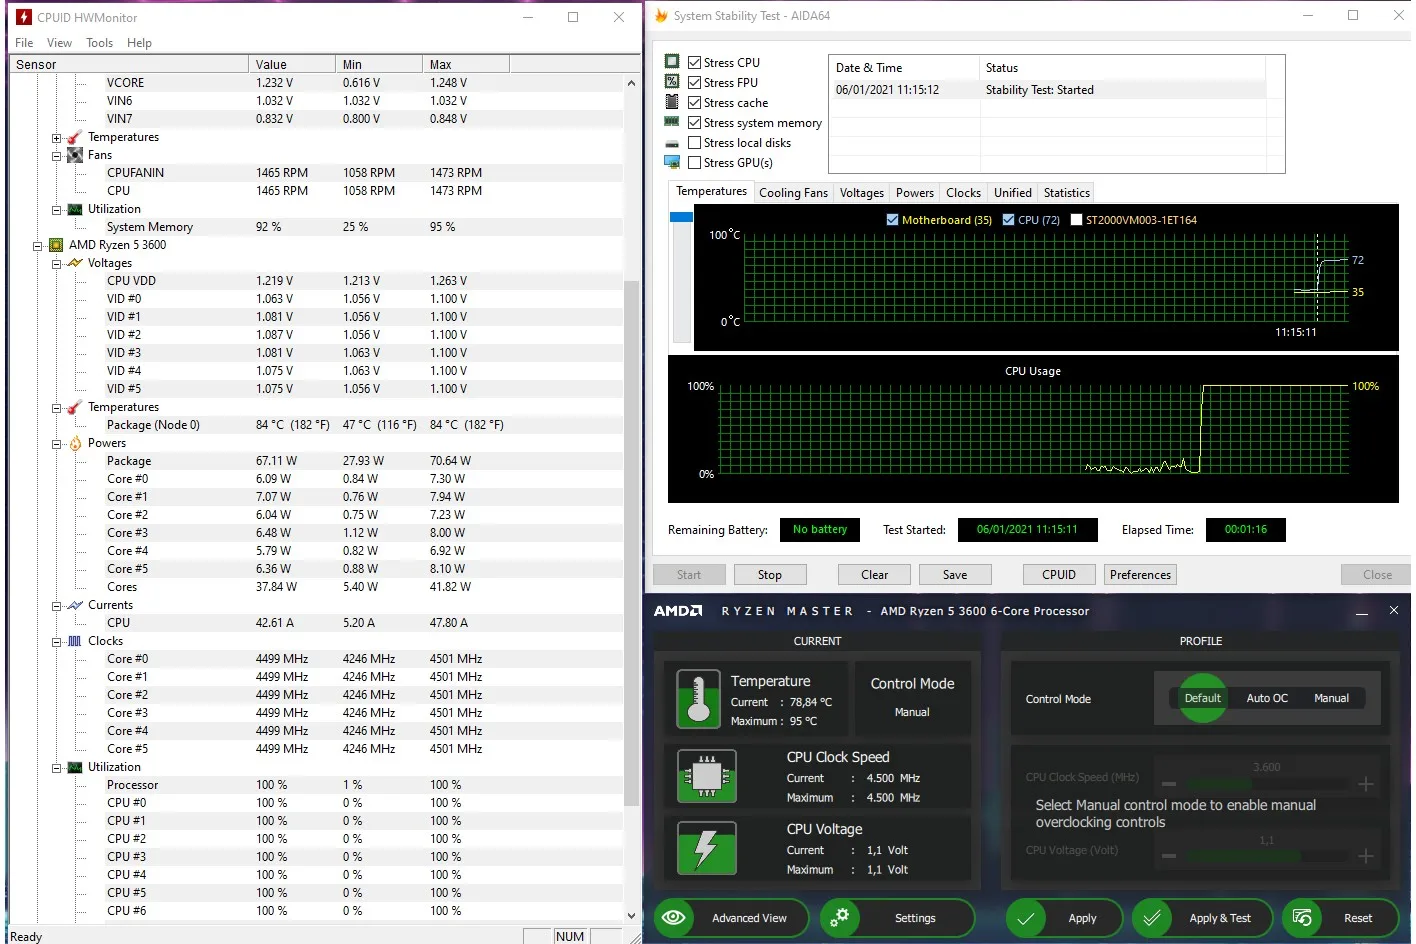Switch to the Cooling Fans tab

(x=793, y=193)
